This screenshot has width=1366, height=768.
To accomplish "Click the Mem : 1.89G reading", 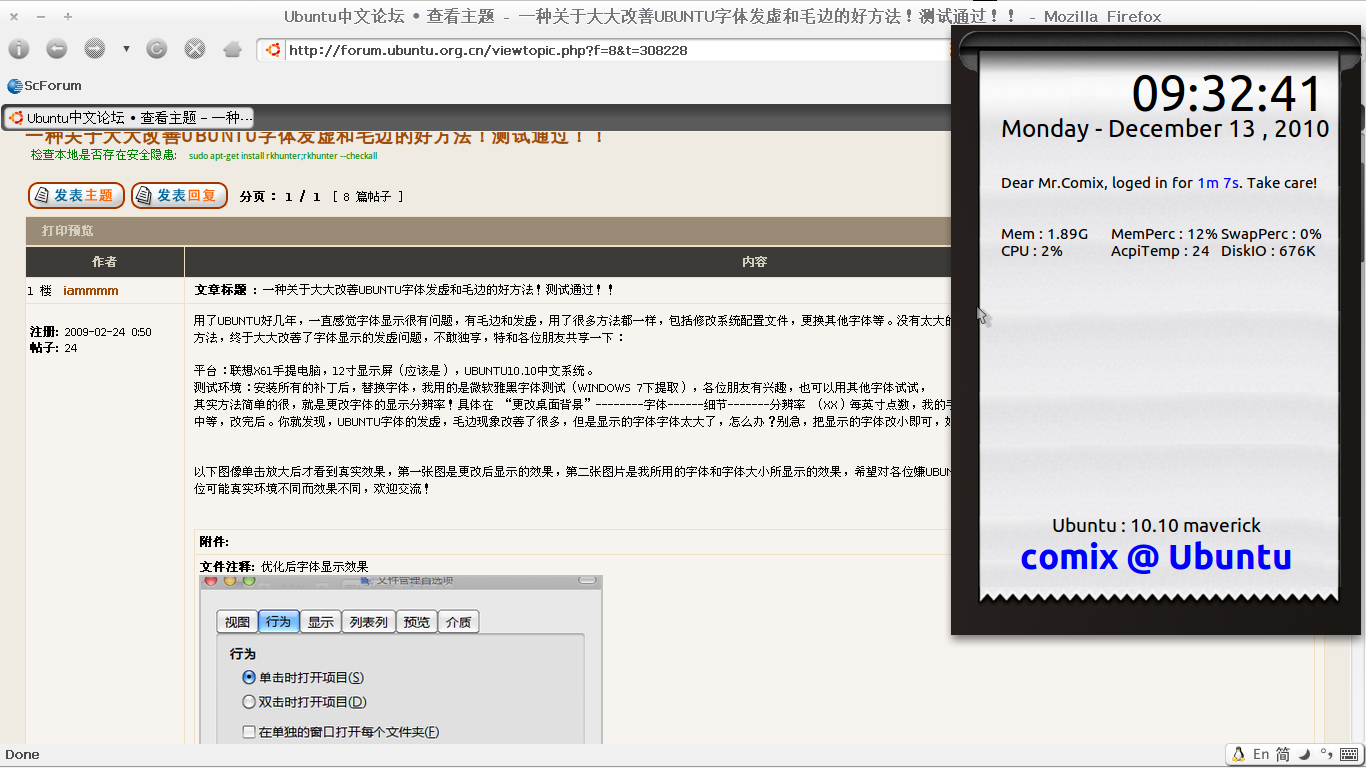I will pyautogui.click(x=1044, y=234).
